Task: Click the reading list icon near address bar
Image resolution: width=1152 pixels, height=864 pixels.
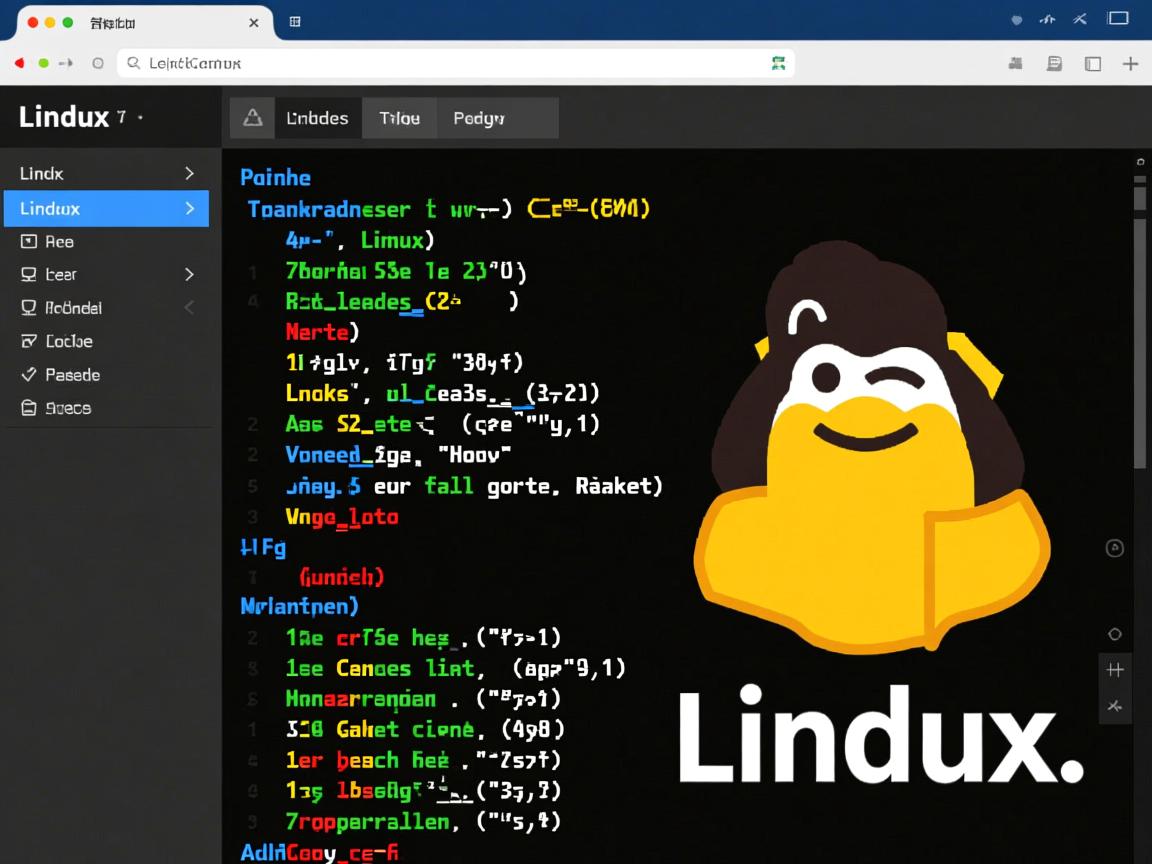Action: coord(1054,63)
